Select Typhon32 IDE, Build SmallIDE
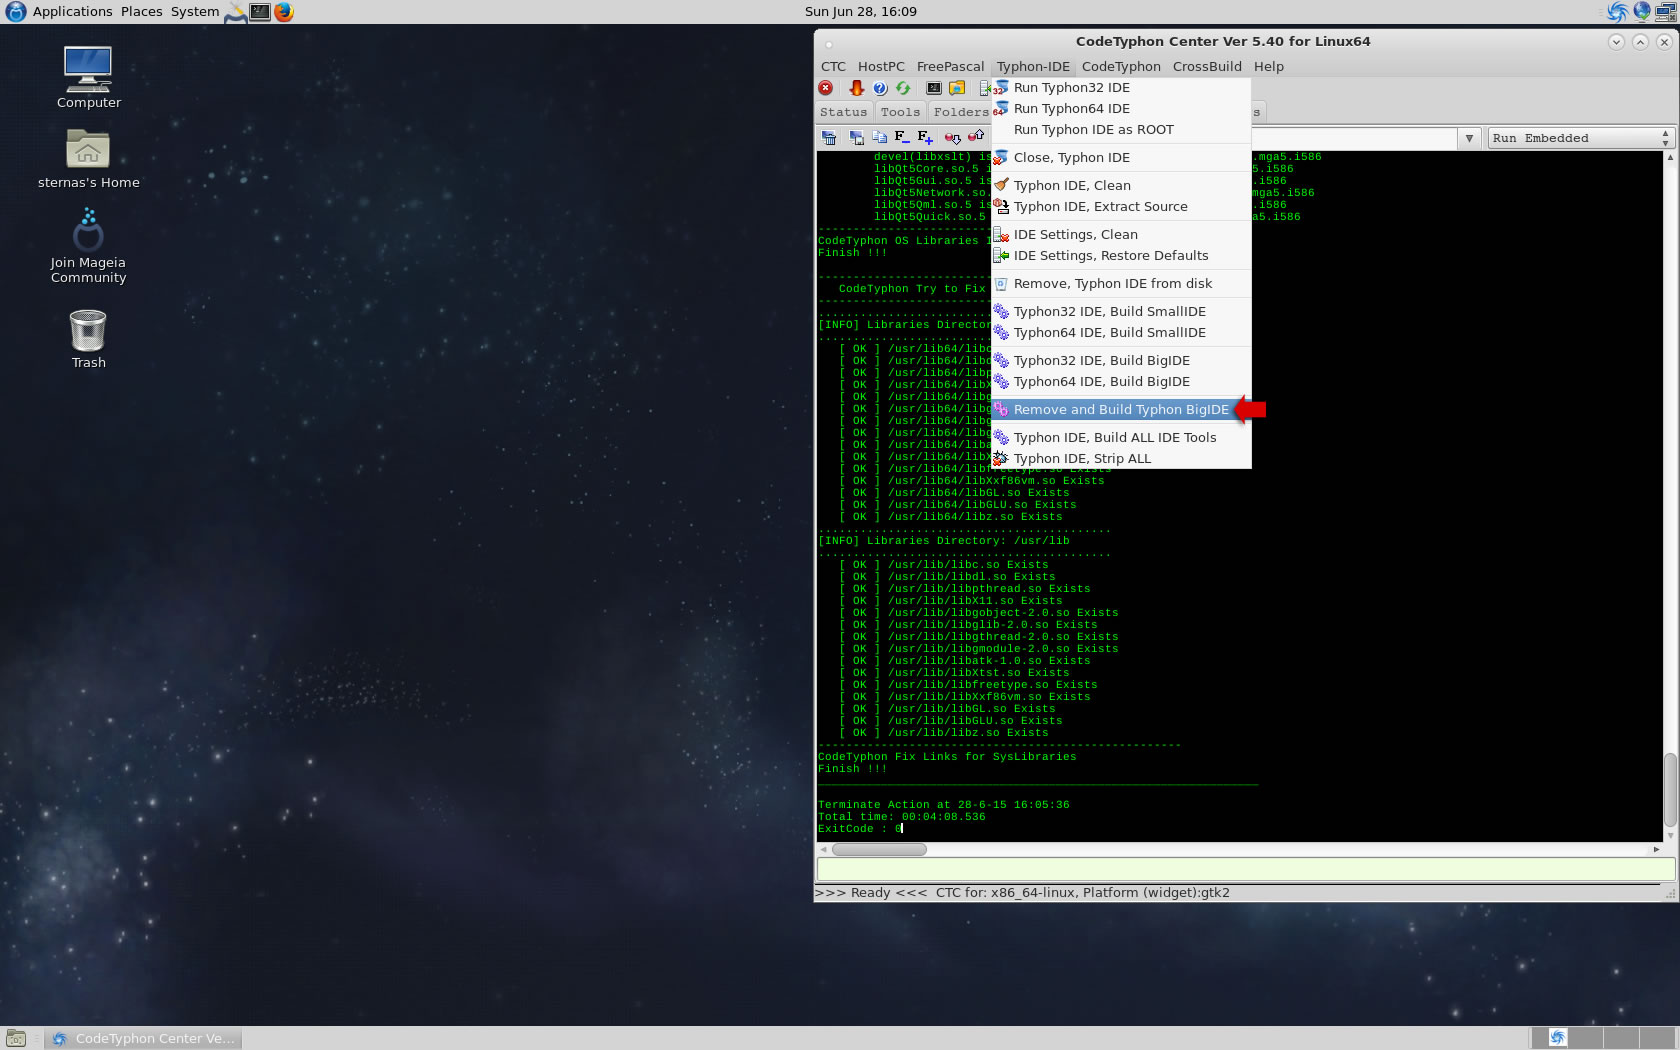The height and width of the screenshot is (1050, 1680). coord(1121,311)
